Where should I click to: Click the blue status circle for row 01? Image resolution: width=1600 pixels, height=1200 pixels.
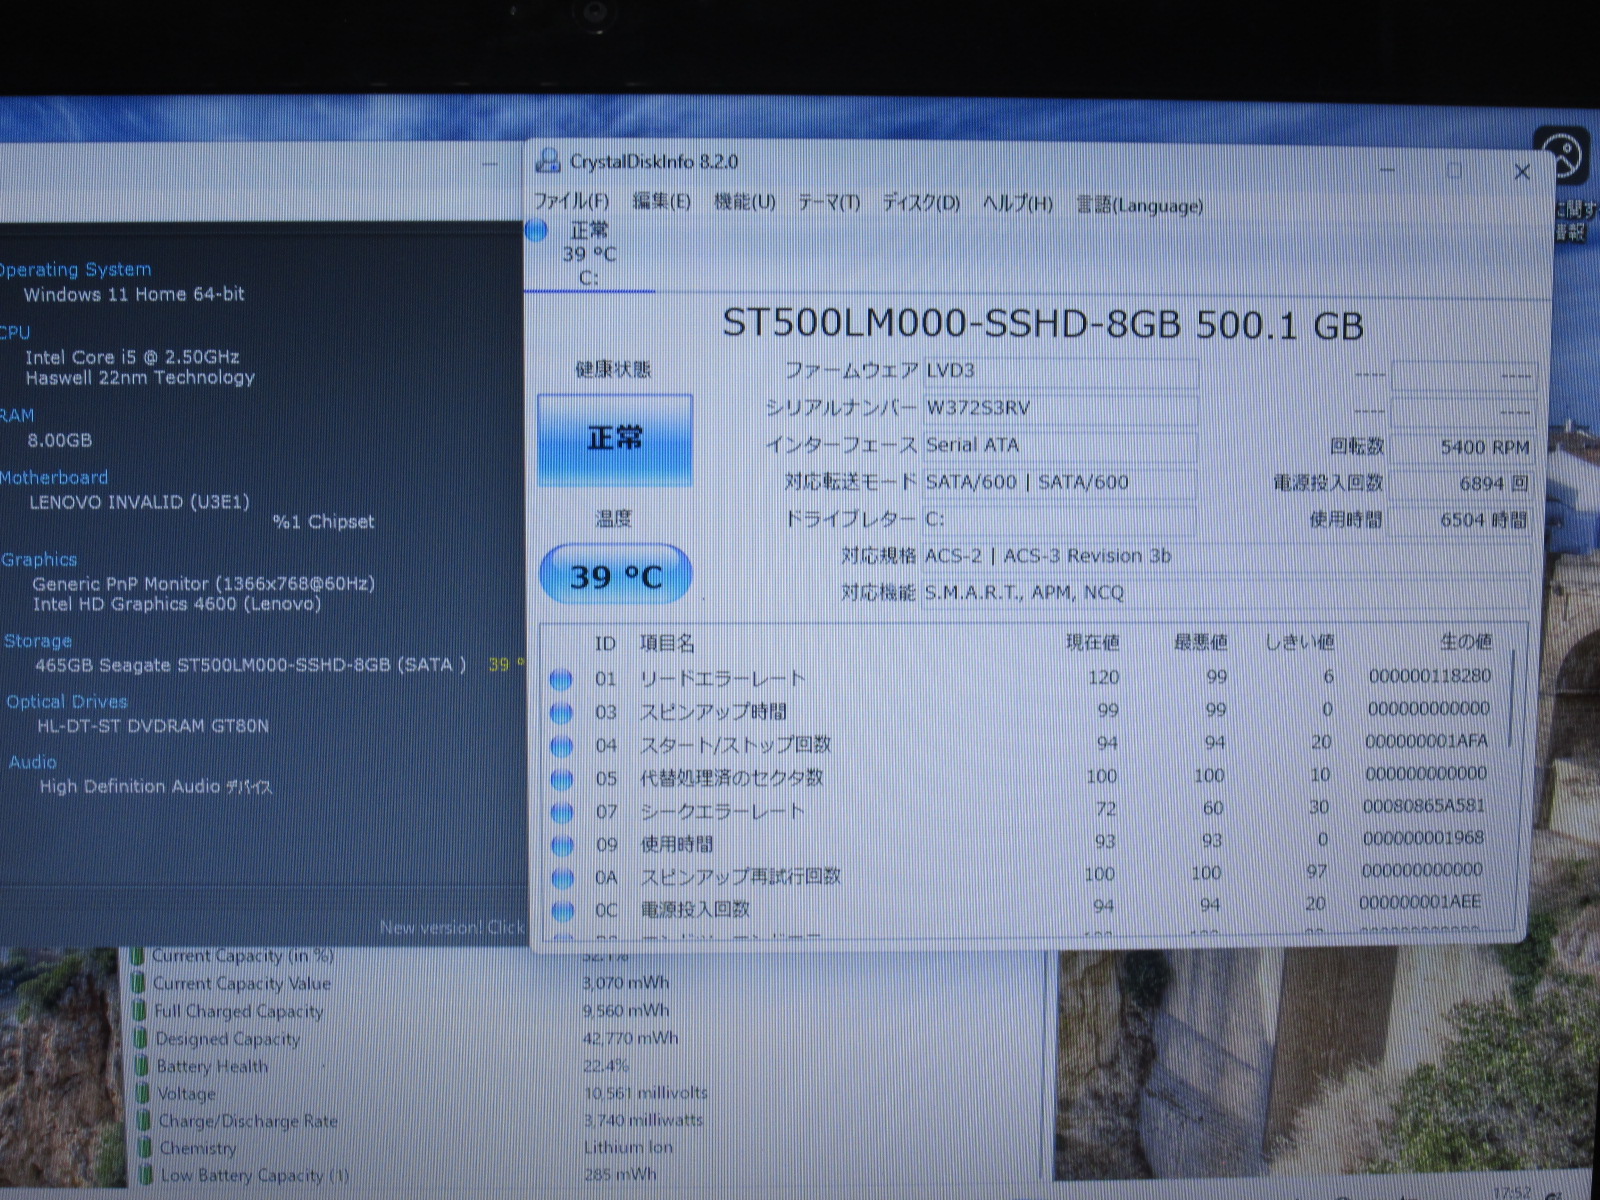tap(561, 679)
